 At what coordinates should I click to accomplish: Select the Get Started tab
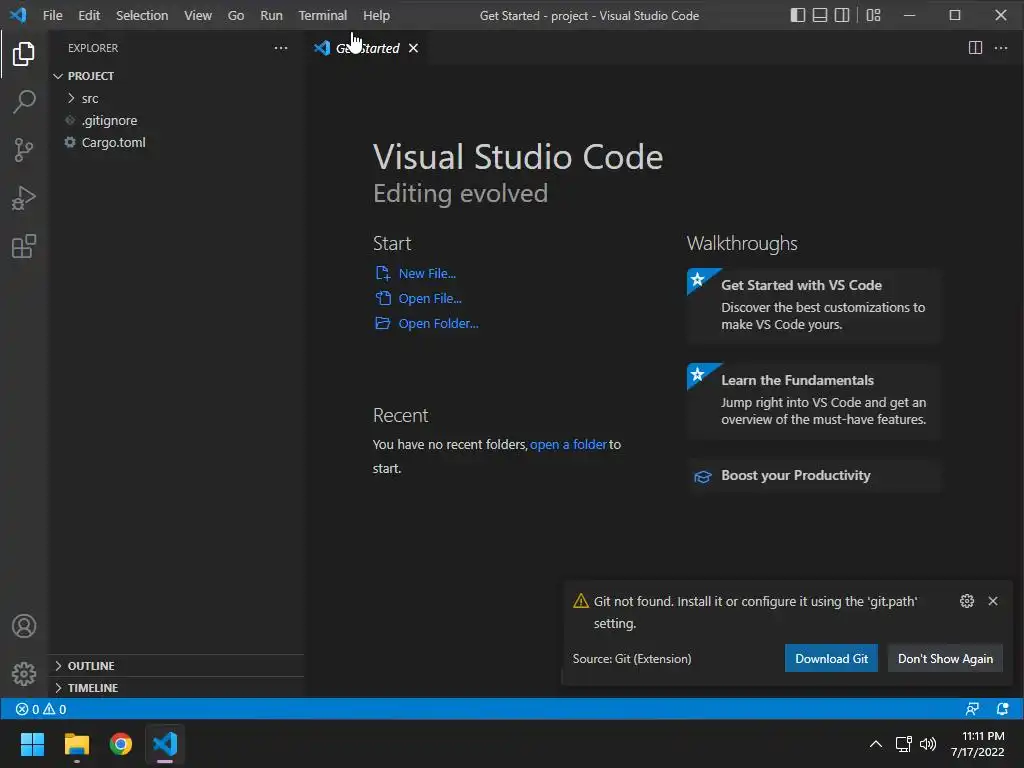(x=367, y=48)
